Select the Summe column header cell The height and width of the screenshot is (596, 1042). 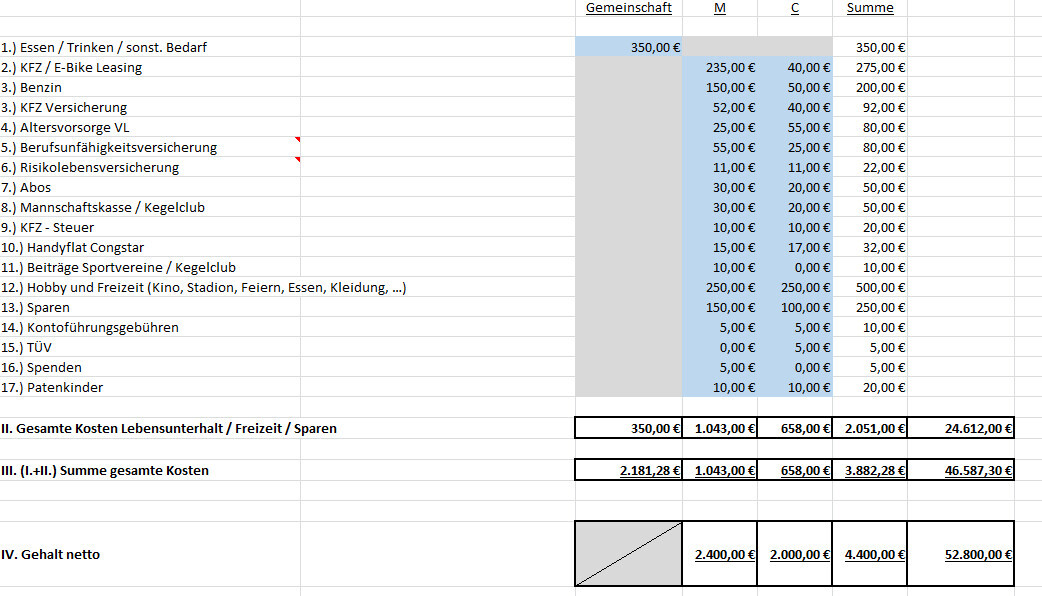[869, 8]
